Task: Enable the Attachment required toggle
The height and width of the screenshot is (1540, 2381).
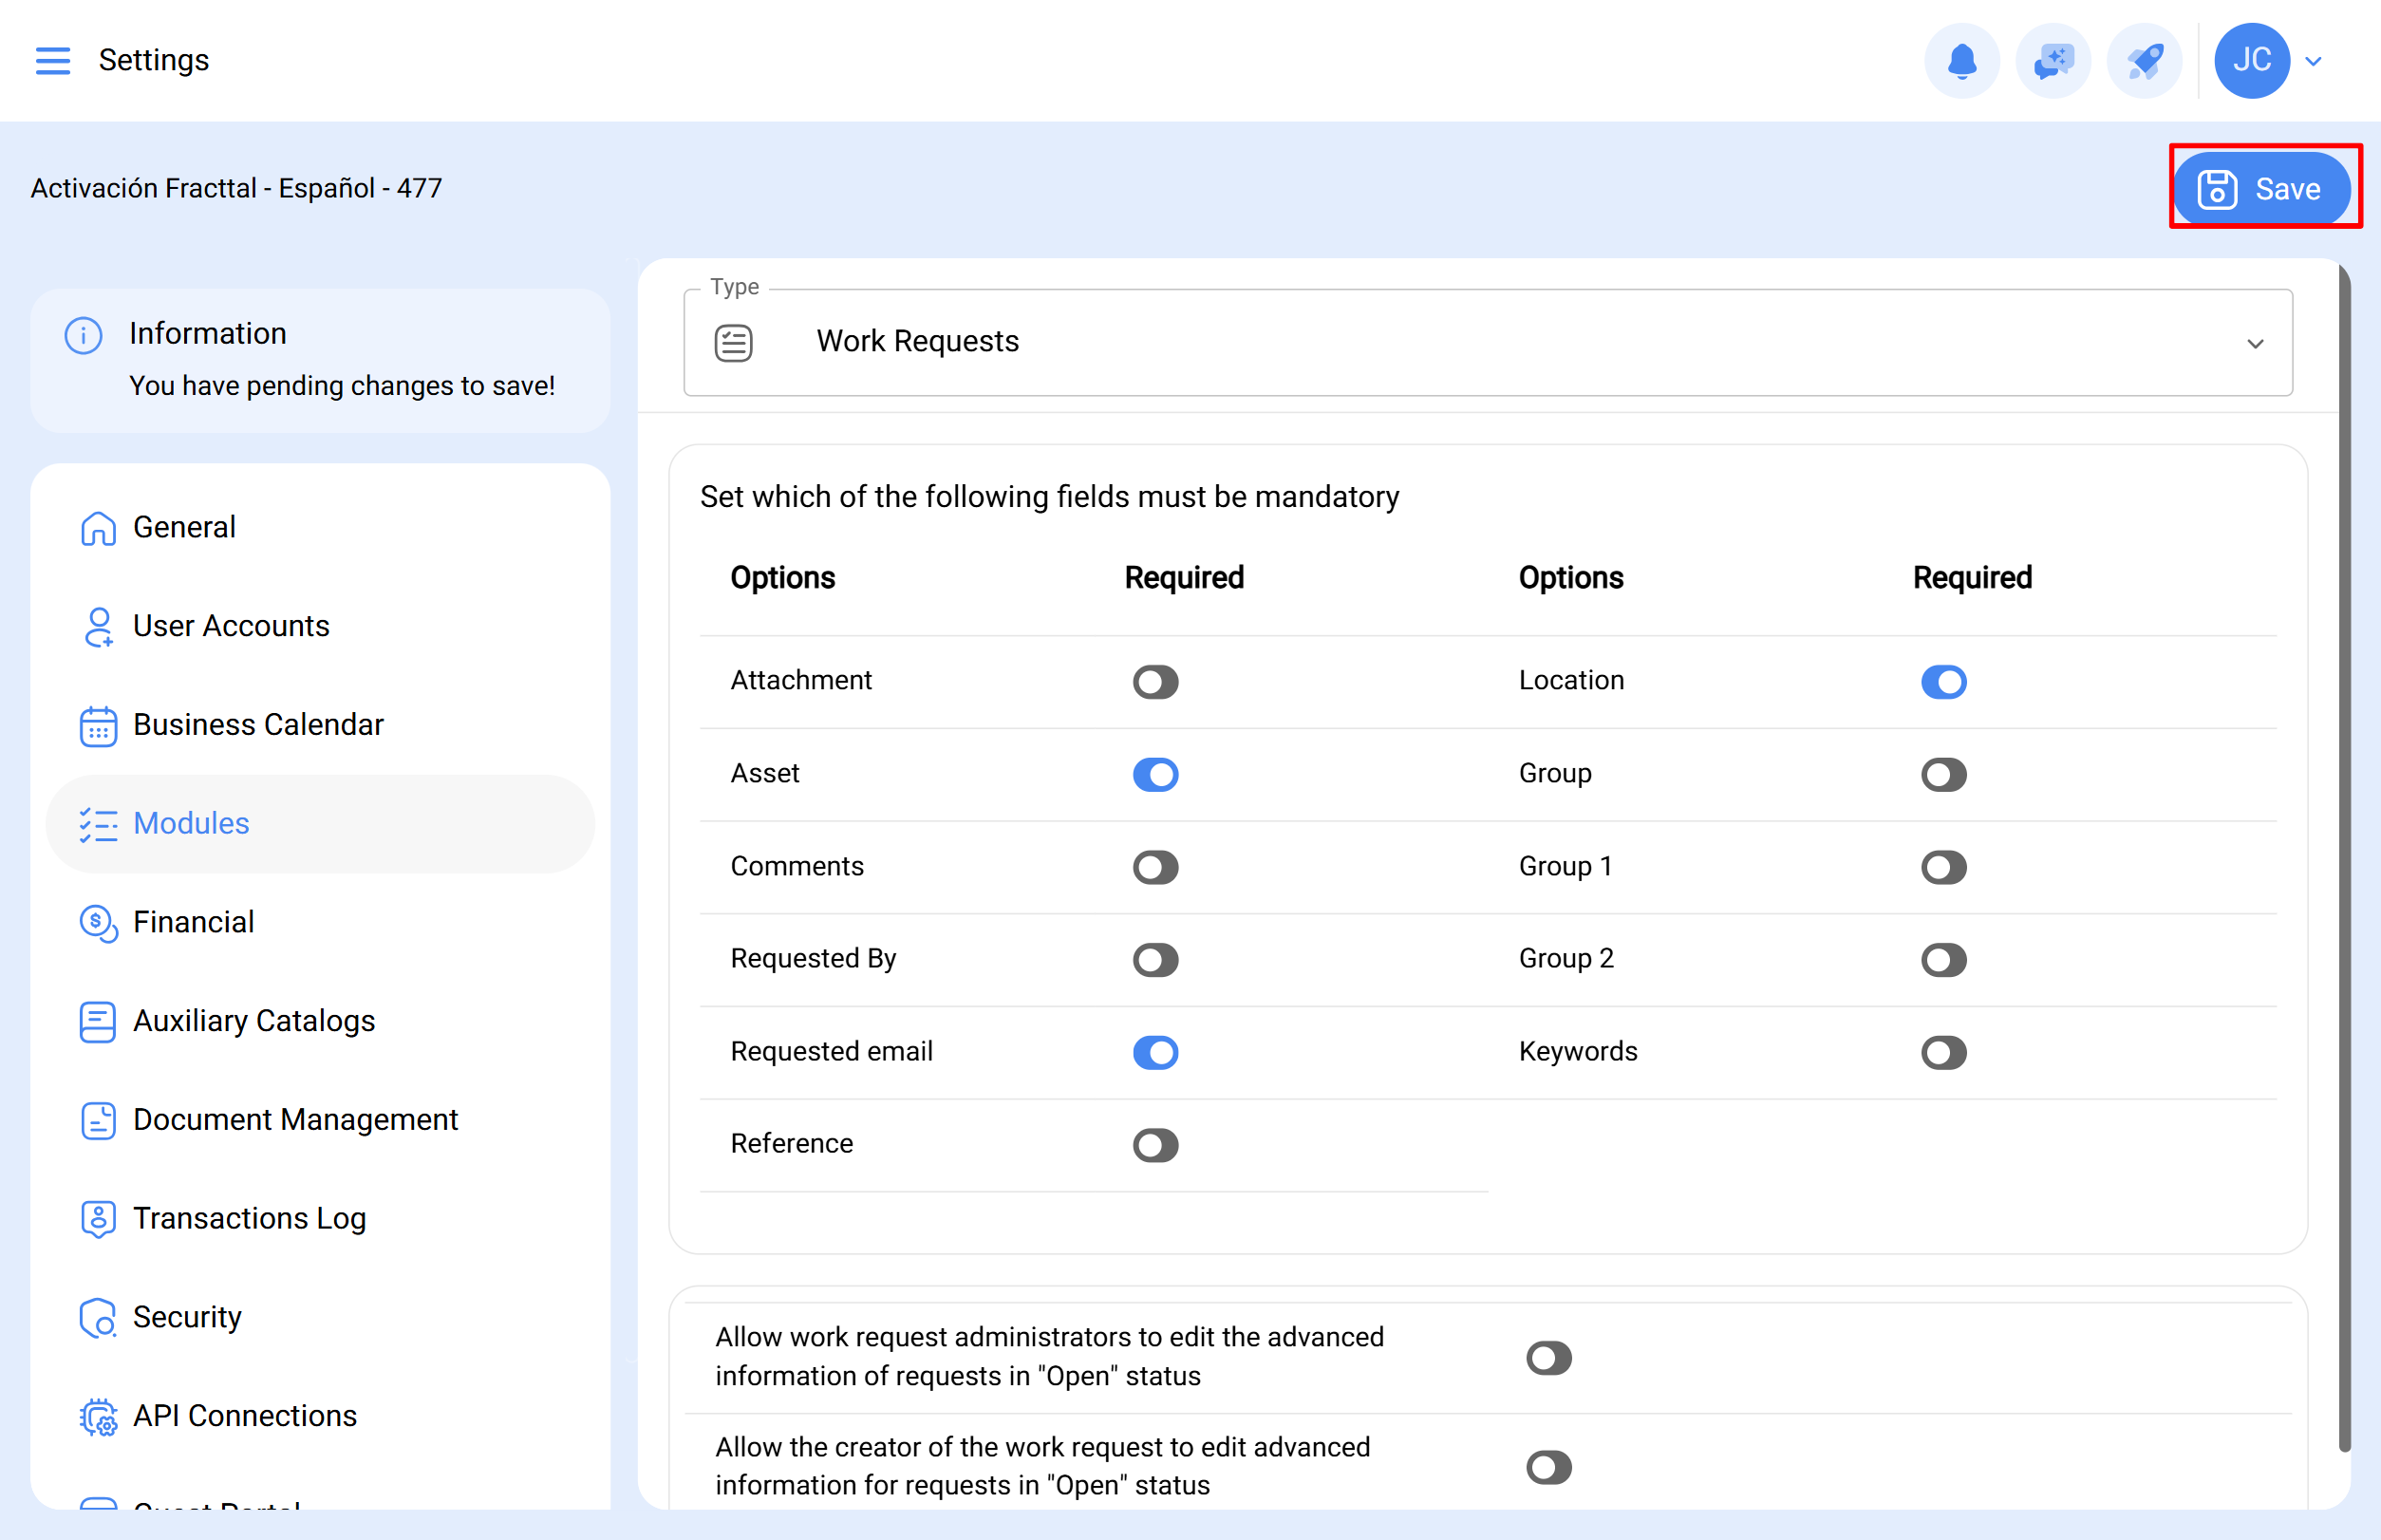Action: pos(1155,681)
